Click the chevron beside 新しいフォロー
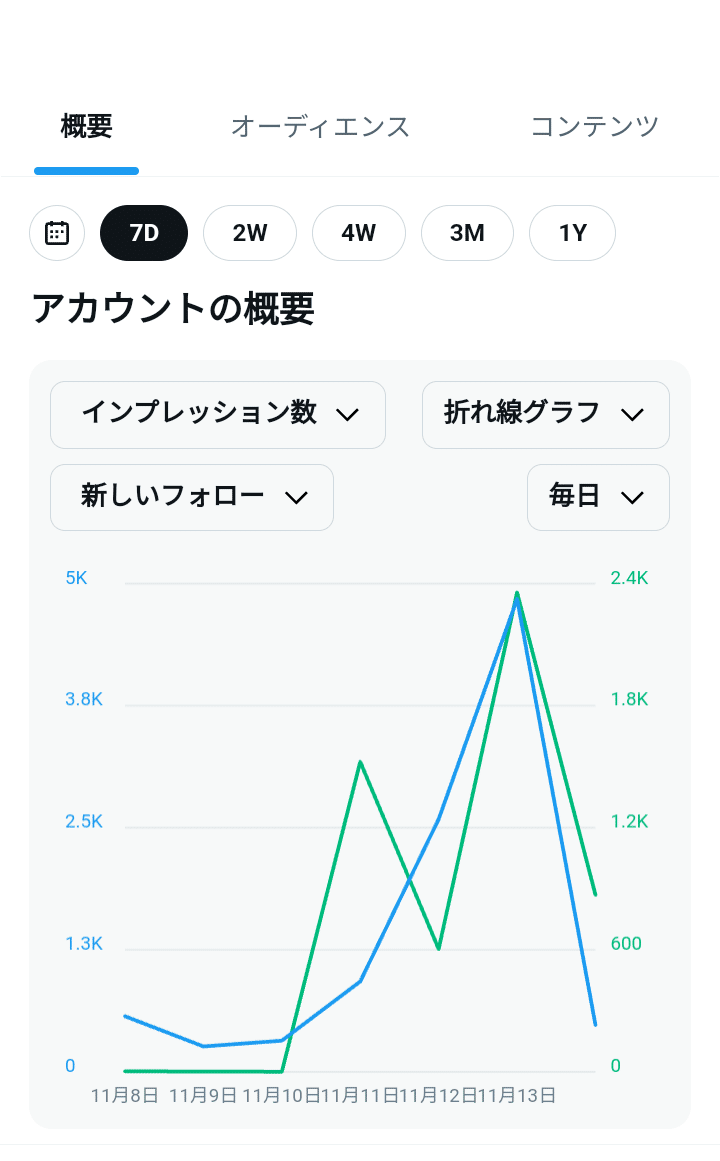This screenshot has width=720, height=1161. click(296, 498)
